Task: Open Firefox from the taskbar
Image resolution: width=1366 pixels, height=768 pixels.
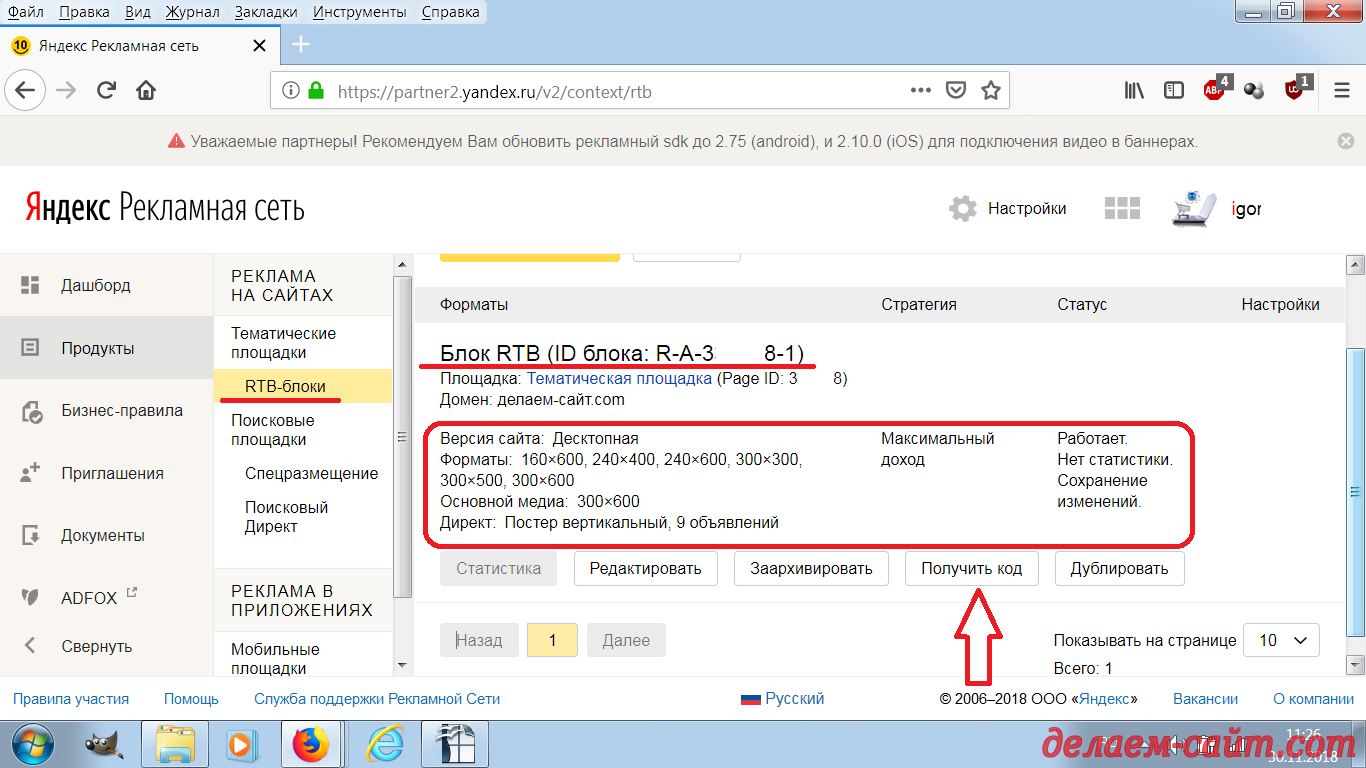Action: (x=310, y=745)
